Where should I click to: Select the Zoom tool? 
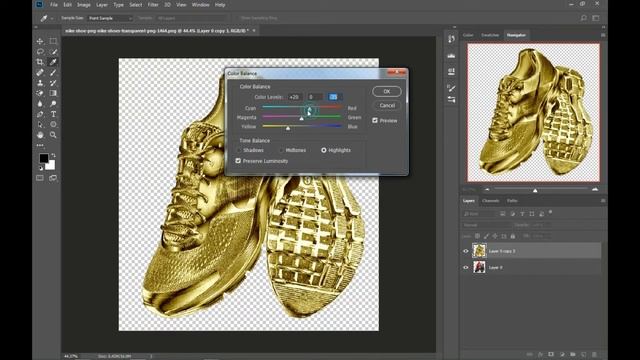pos(53,135)
